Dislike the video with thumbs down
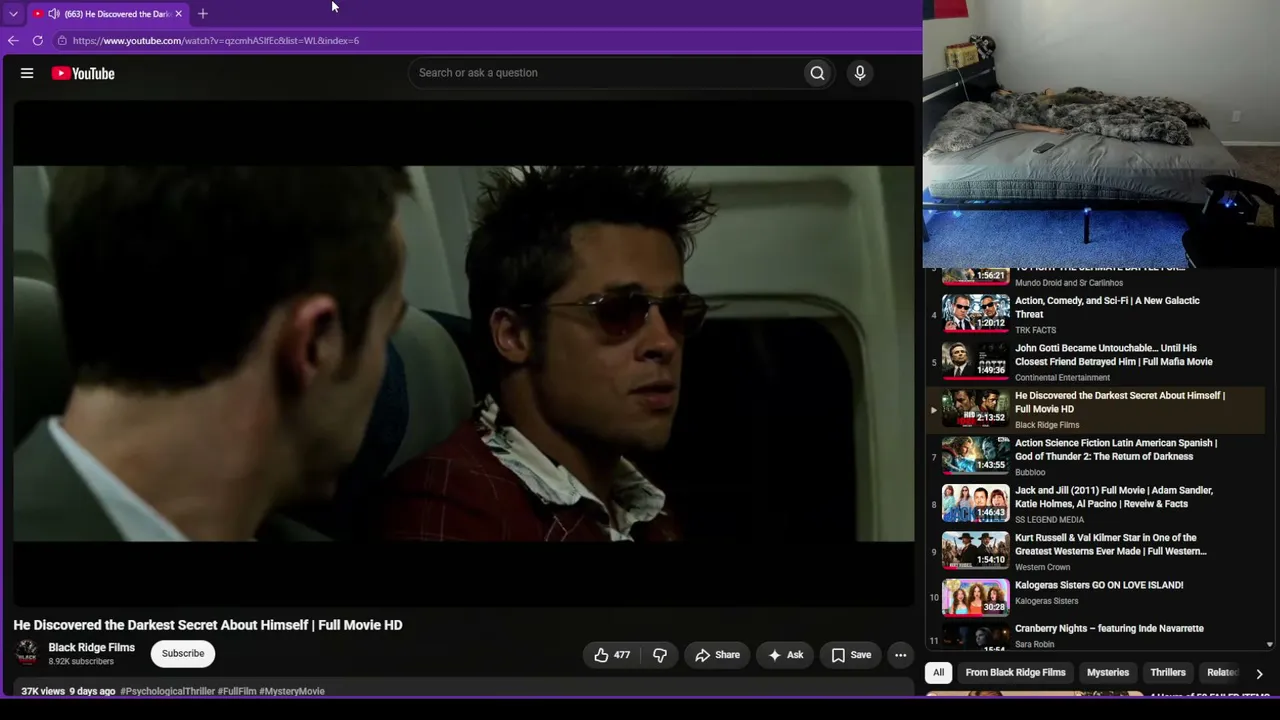This screenshot has height=720, width=1280. 660,655
